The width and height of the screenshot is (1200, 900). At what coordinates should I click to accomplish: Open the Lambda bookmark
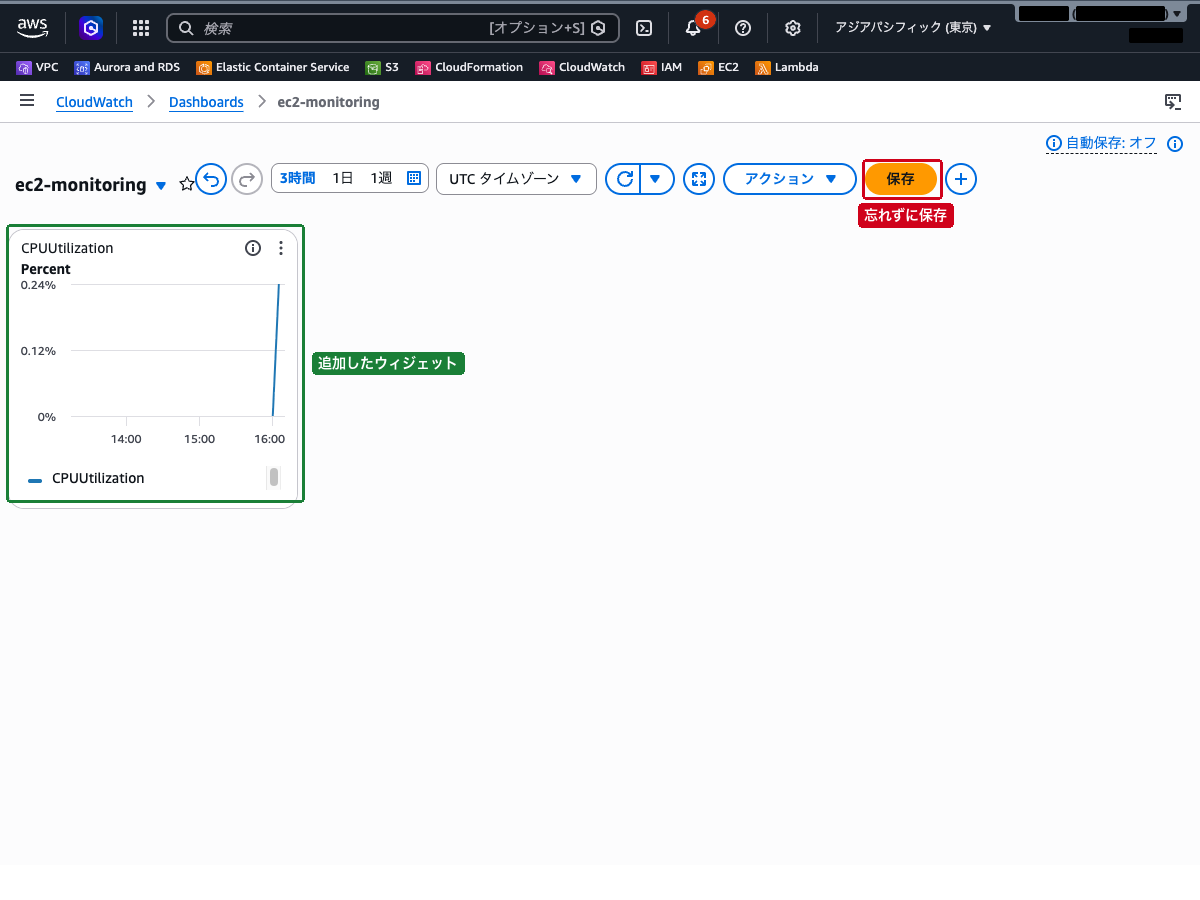(787, 68)
